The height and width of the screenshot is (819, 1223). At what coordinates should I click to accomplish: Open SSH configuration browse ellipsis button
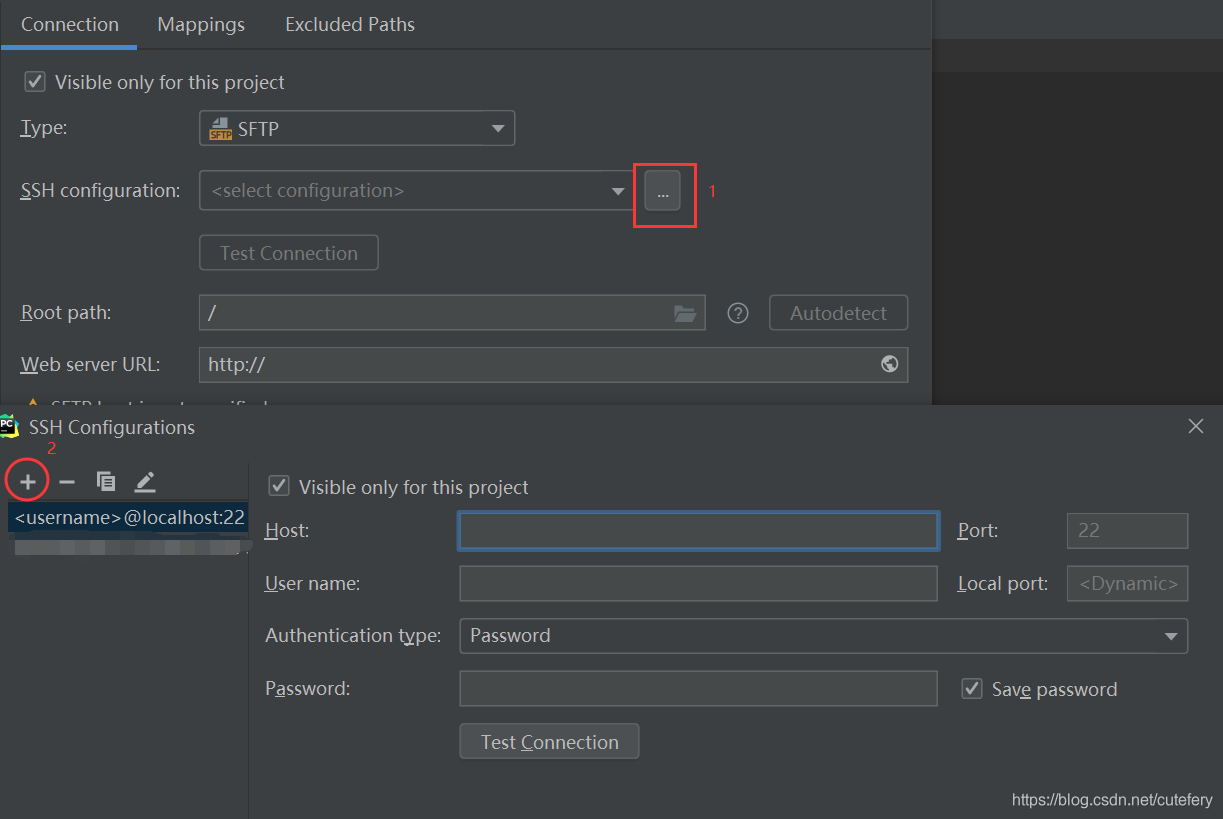tap(663, 190)
